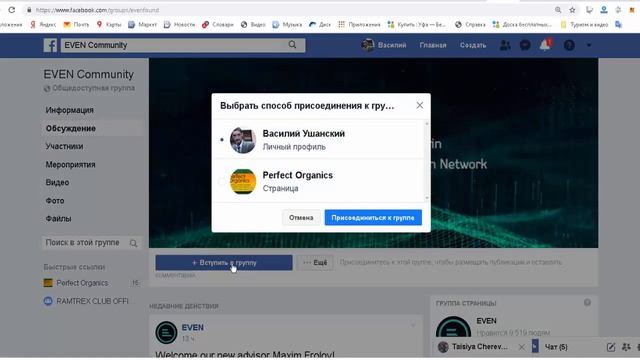Image resolution: width=640 pixels, height=360 pixels.
Task: Click the Facebook logo icon
Action: 50,45
